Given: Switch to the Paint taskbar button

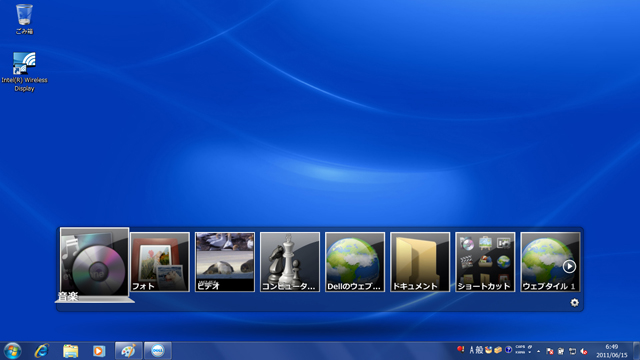Looking at the screenshot, I should point(129,351).
